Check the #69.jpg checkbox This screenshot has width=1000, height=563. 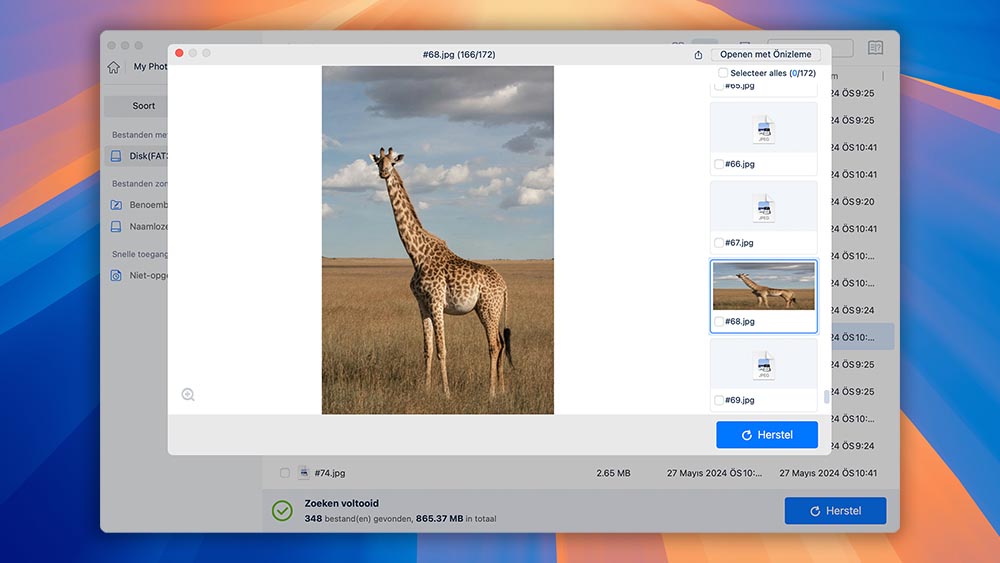[x=719, y=400]
